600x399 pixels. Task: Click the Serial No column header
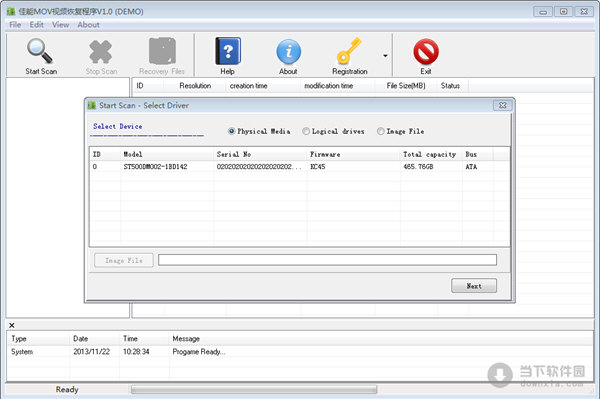coord(260,154)
